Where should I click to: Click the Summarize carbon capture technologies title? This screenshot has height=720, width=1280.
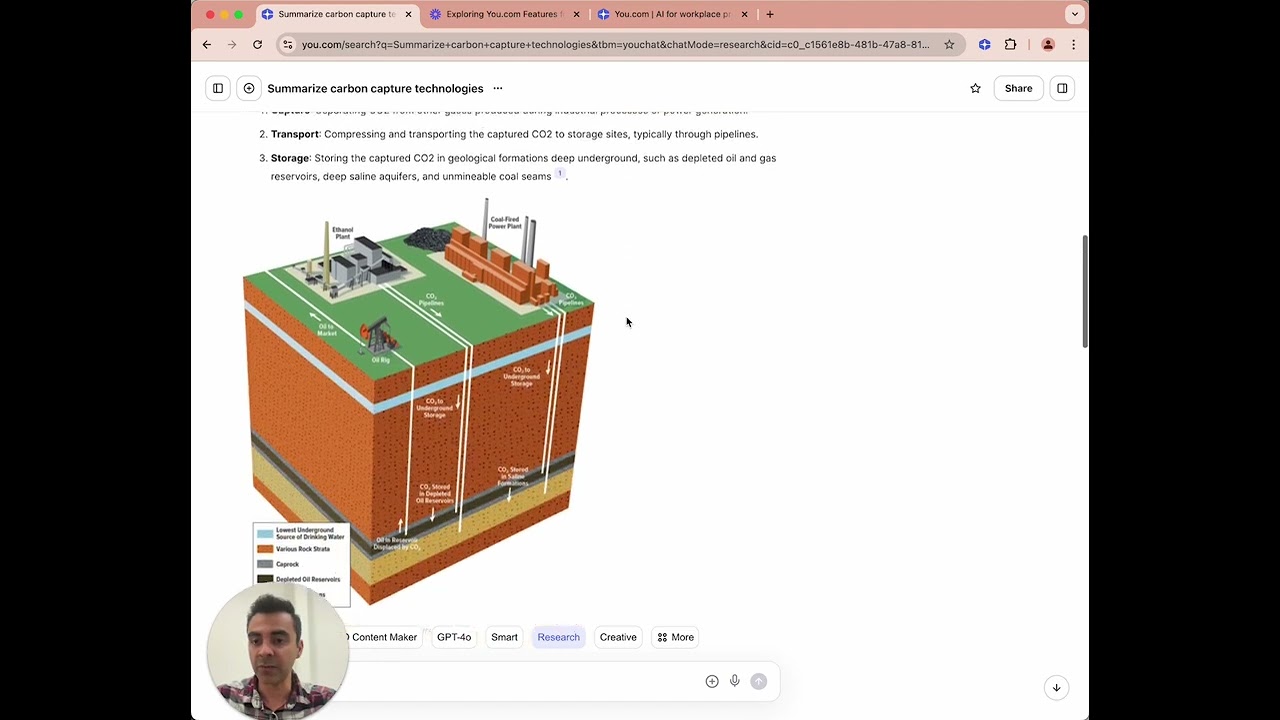pos(375,88)
